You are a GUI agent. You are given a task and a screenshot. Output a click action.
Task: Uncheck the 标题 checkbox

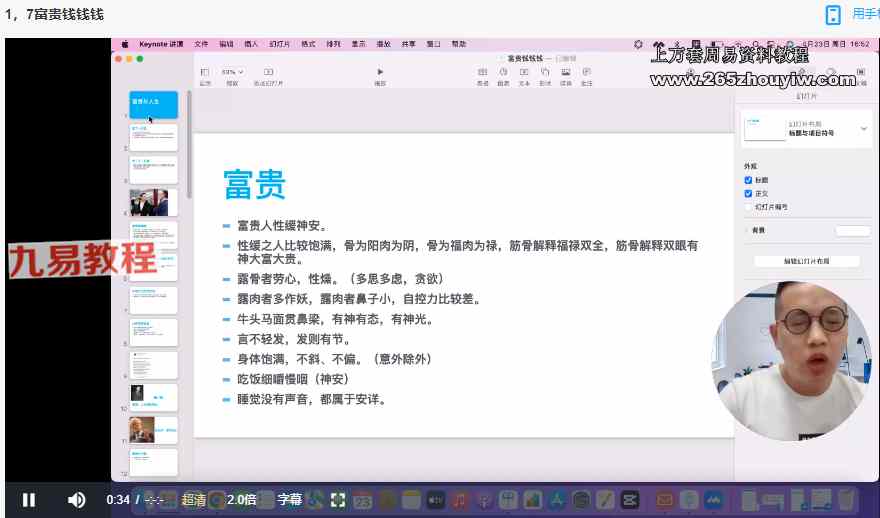(748, 180)
